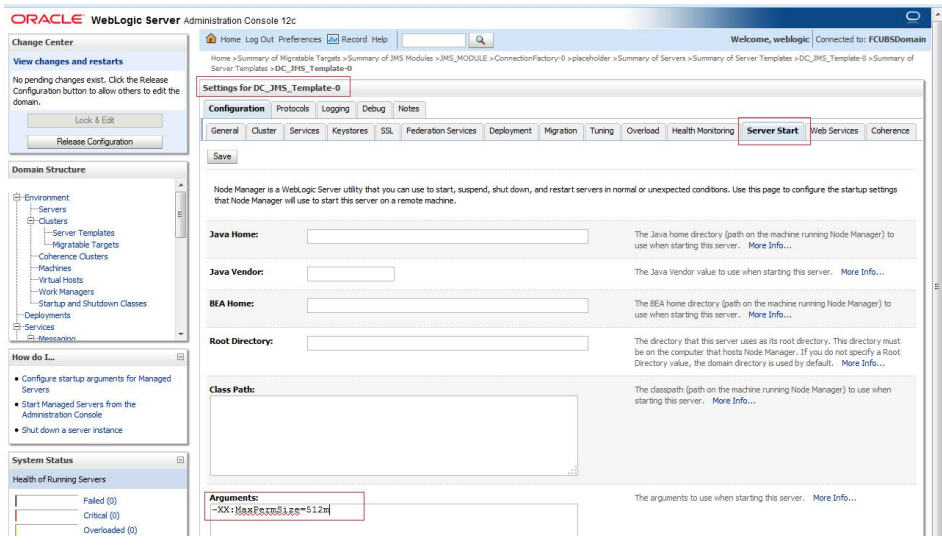Click the Home house icon
The image size is (942, 558).
[x=211, y=39]
